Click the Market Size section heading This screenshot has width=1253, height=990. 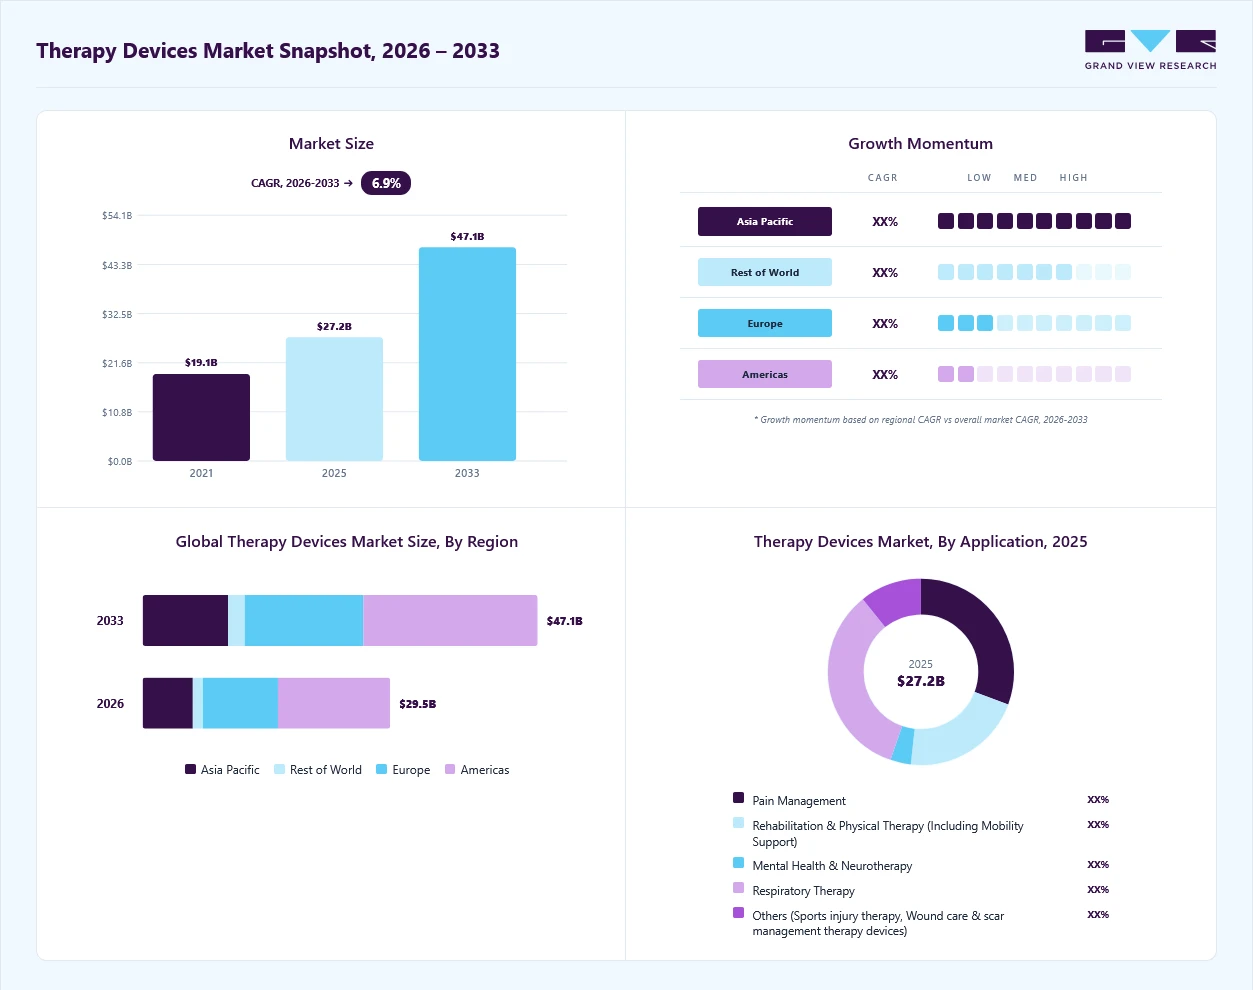[x=331, y=144]
